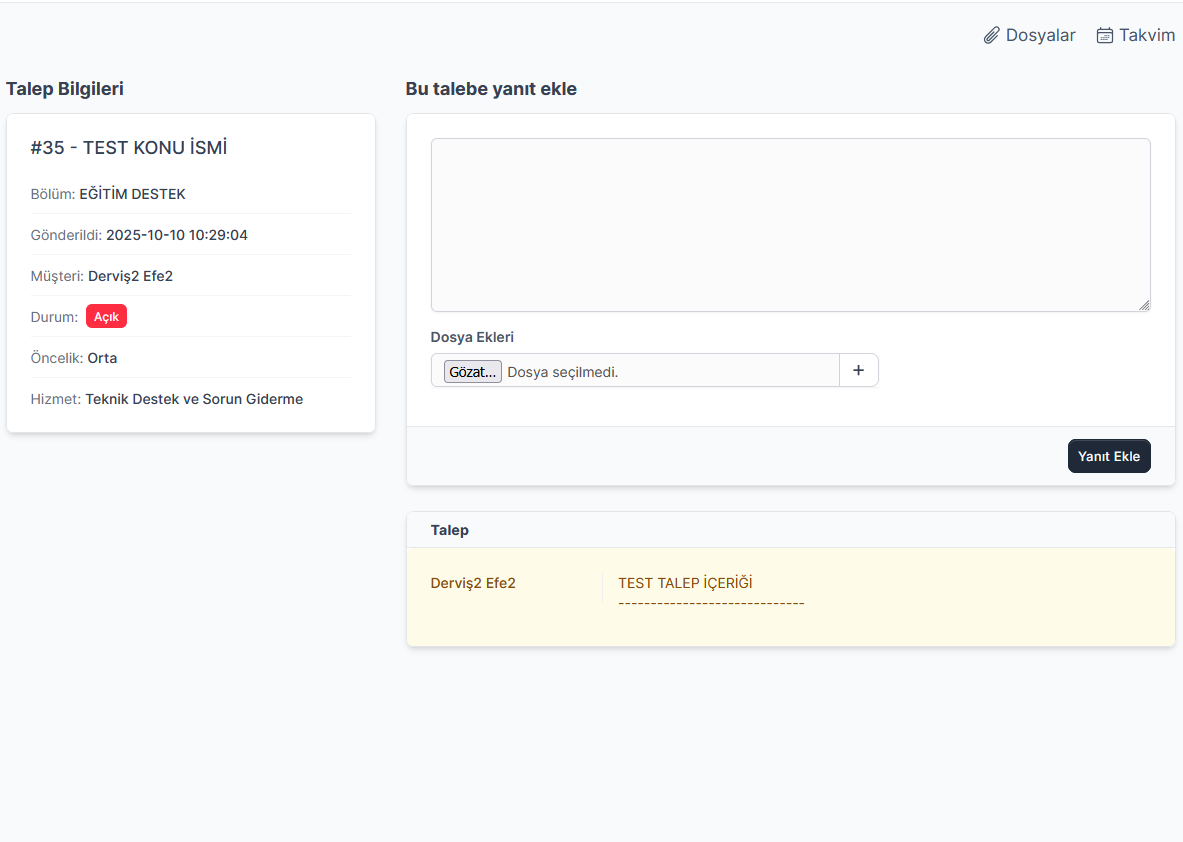Click the Talep section header
The width and height of the screenshot is (1183, 842).
[x=450, y=530]
